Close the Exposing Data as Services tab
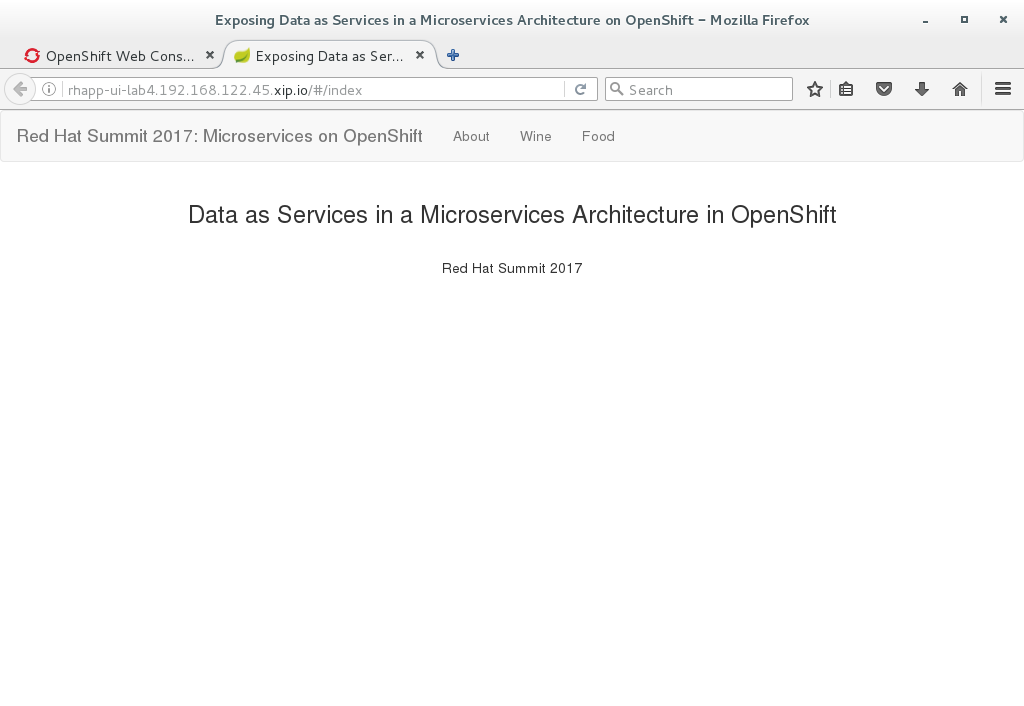Image resolution: width=1024 pixels, height=706 pixels. [420, 56]
